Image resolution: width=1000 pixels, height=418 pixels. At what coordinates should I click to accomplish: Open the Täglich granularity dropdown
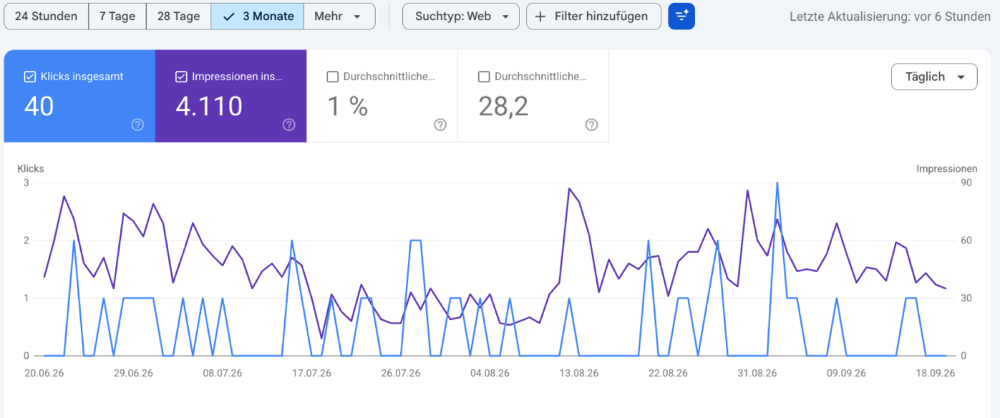[x=934, y=77]
